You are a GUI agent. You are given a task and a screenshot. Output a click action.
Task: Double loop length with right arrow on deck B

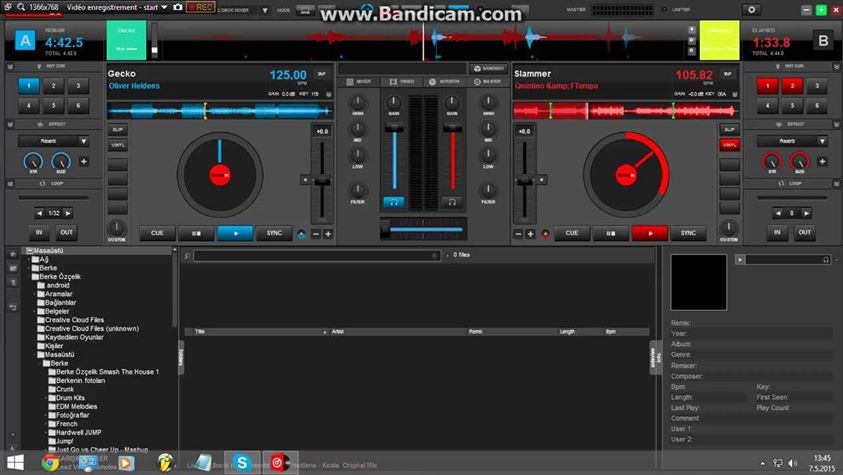pos(806,213)
